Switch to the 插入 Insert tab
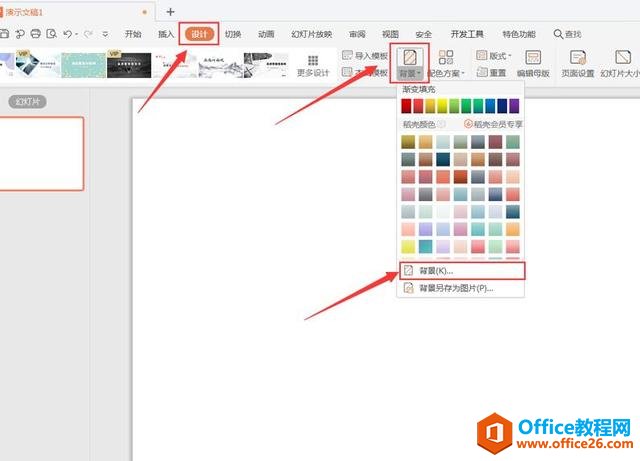 tap(166, 34)
